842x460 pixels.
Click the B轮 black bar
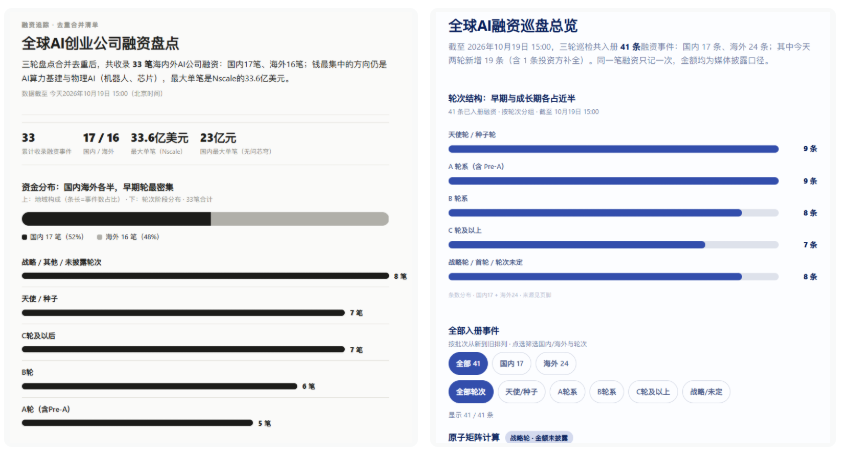[x=159, y=386]
